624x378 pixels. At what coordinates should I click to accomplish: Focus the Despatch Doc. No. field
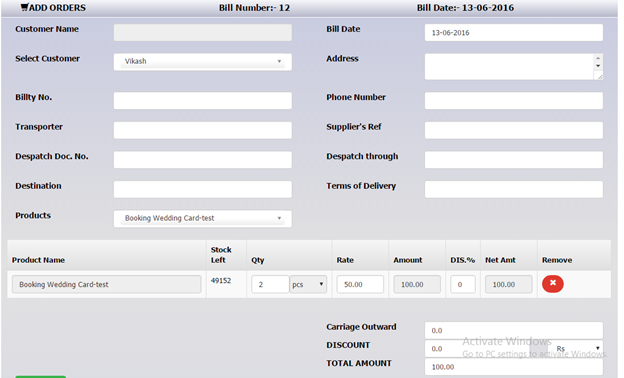pyautogui.click(x=203, y=160)
